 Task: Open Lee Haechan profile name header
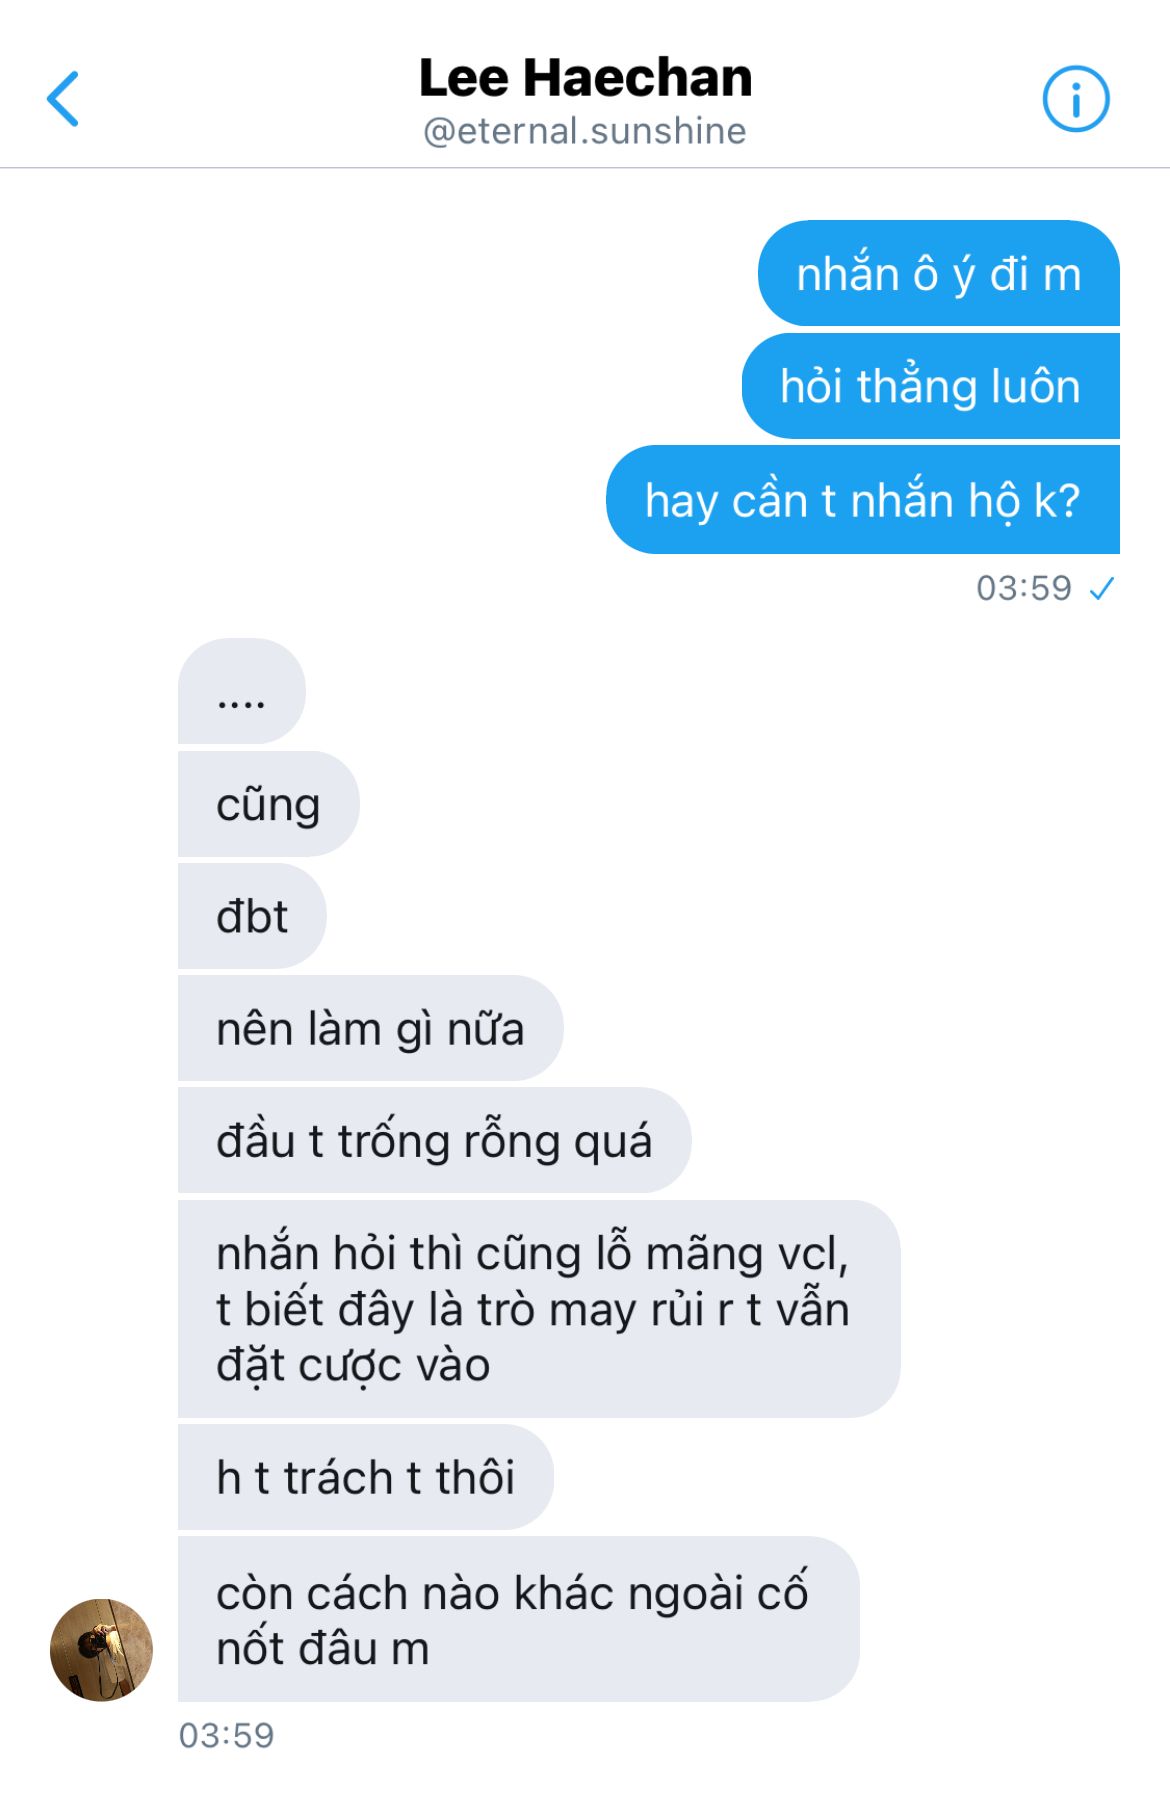point(585,78)
